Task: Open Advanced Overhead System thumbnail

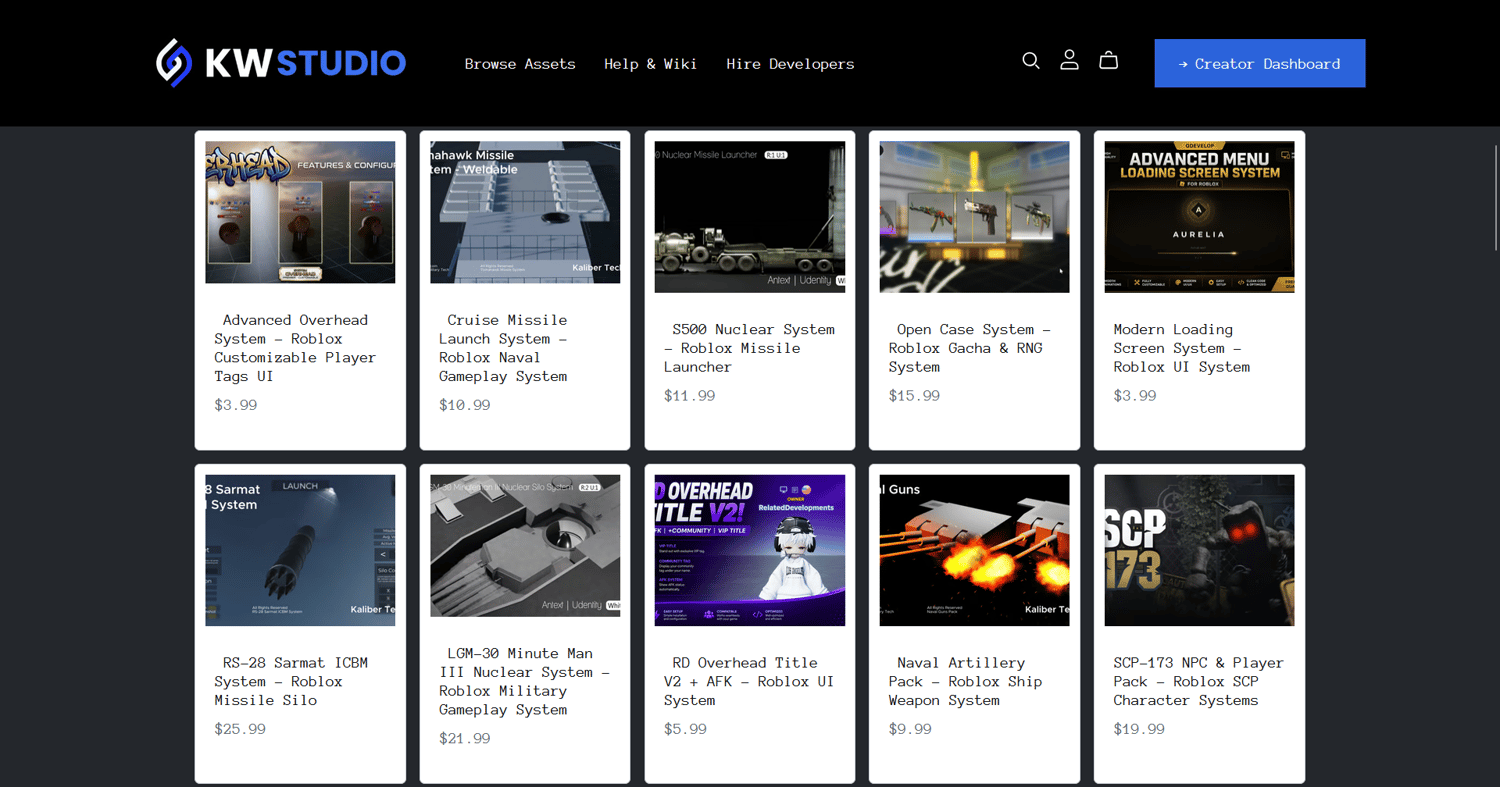Action: 300,212
